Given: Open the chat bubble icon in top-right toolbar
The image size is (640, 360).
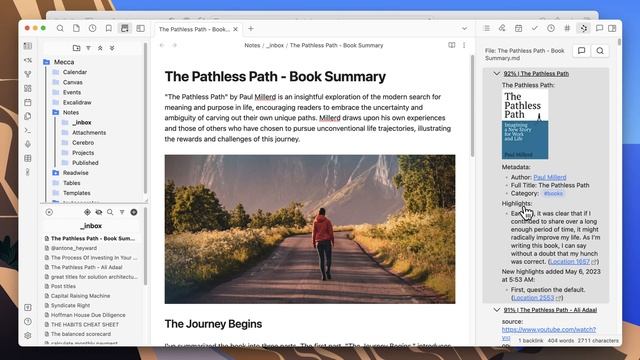Looking at the screenshot, I should click(x=599, y=28).
